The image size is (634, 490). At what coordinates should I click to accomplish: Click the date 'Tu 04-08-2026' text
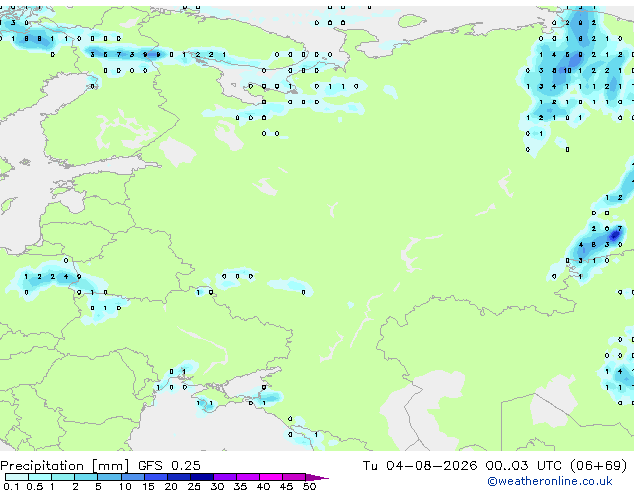(420, 466)
